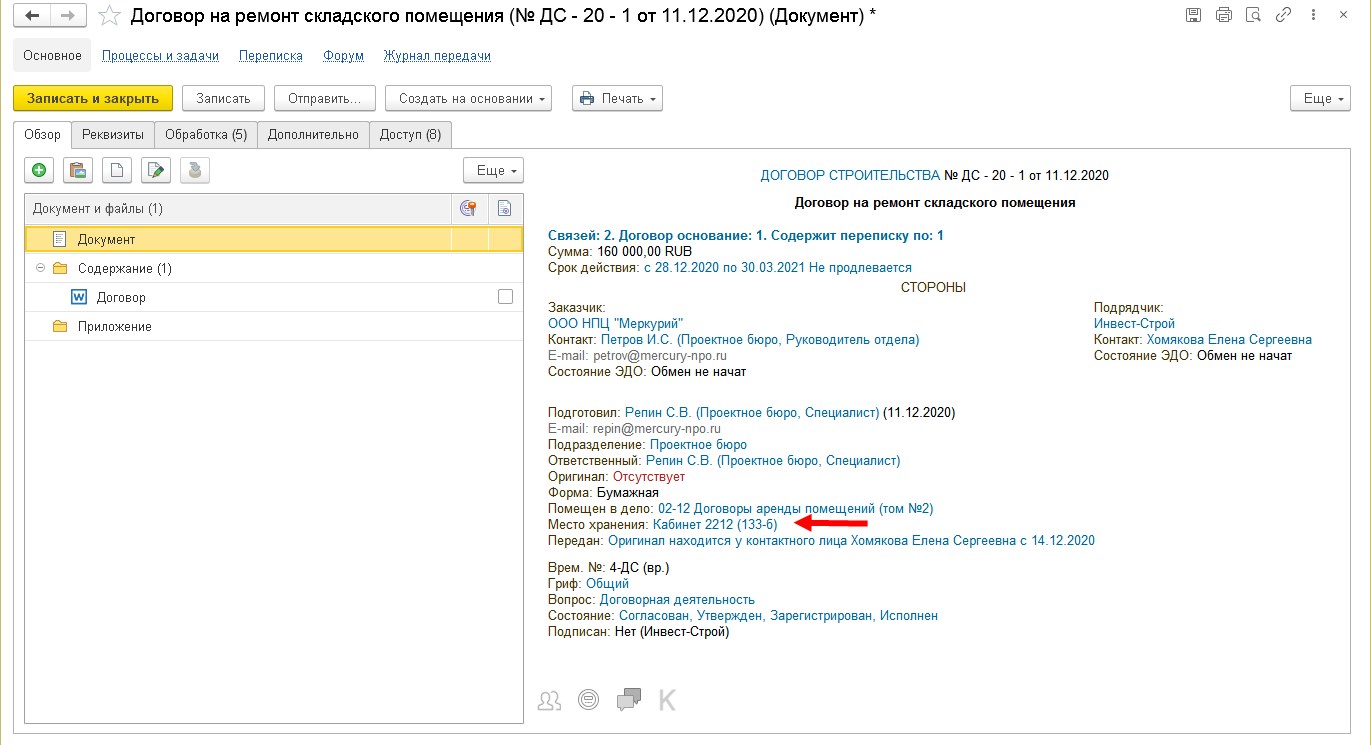Viewport: 1371px width, 745px height.
Task: Click the document column header icon on the right
Action: click(x=505, y=209)
